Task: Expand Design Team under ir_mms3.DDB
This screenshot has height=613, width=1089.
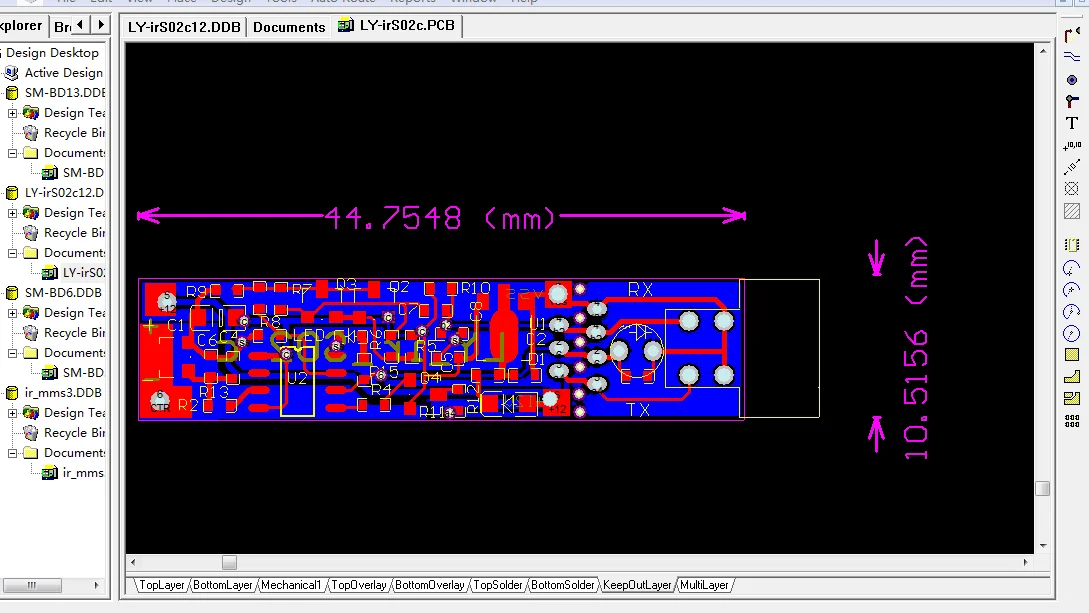Action: 13,413
